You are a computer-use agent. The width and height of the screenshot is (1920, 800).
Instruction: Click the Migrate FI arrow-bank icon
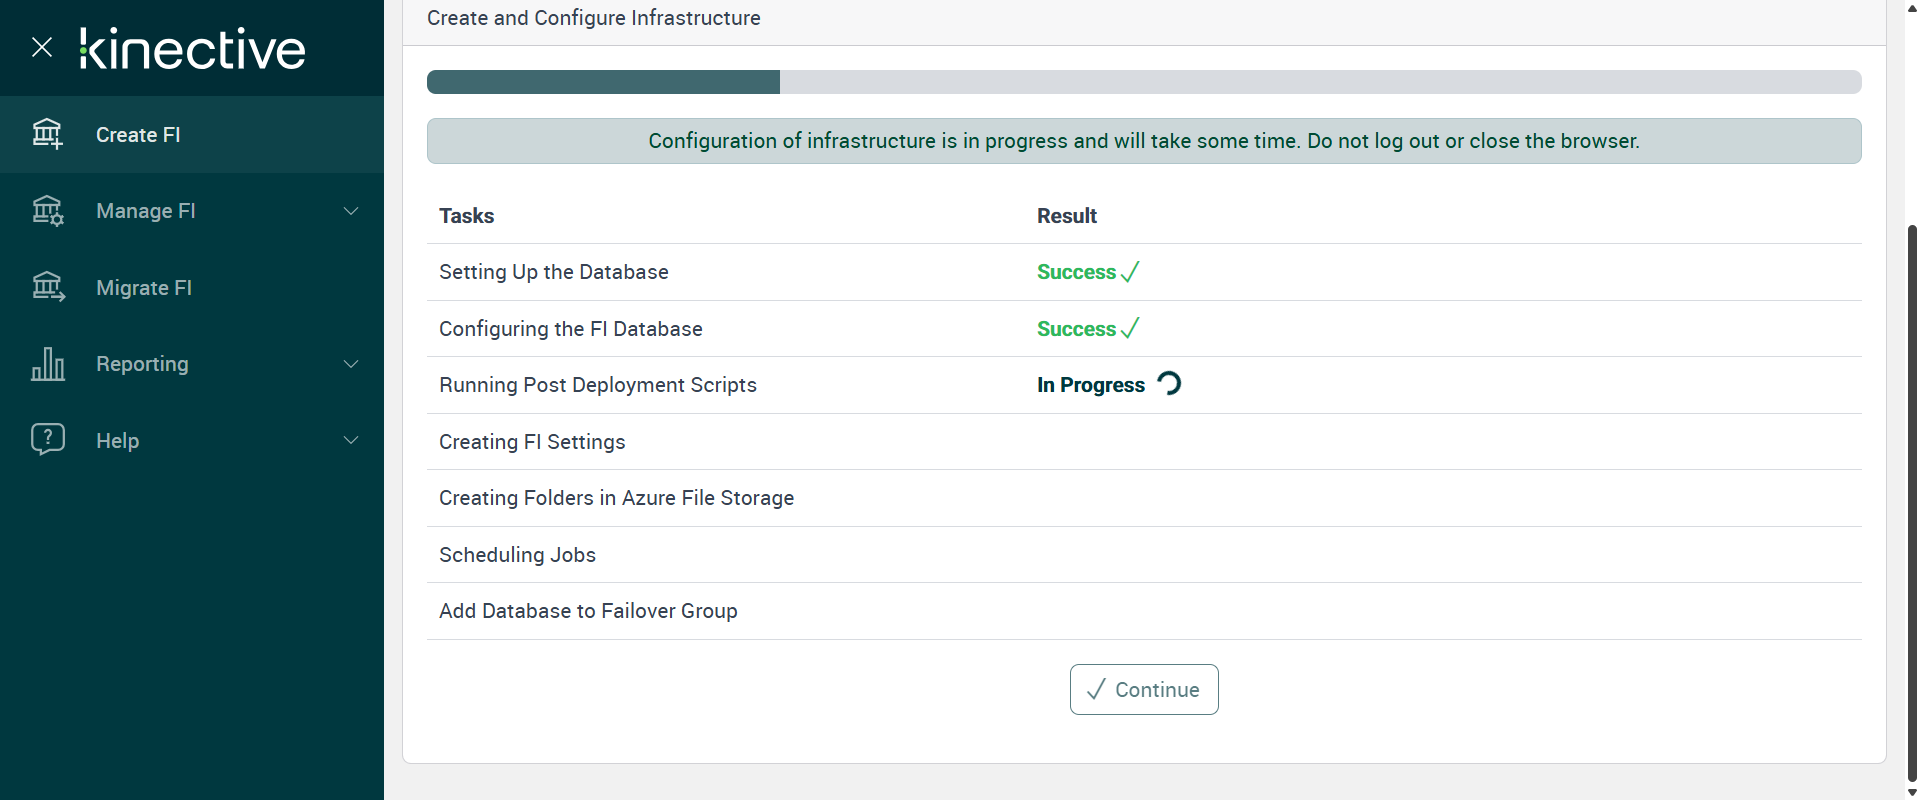pyautogui.click(x=47, y=287)
